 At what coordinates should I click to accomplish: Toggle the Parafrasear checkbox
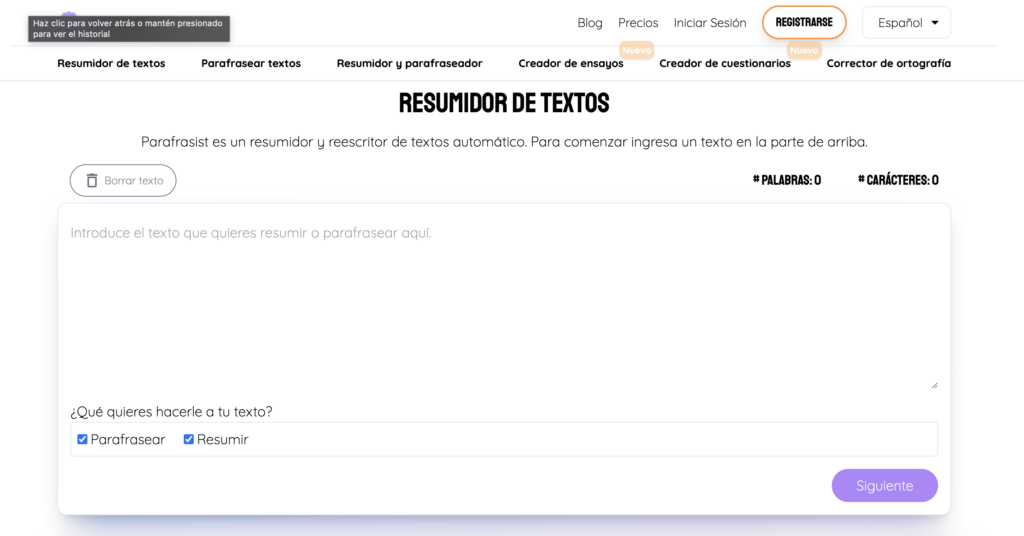pyautogui.click(x=82, y=439)
